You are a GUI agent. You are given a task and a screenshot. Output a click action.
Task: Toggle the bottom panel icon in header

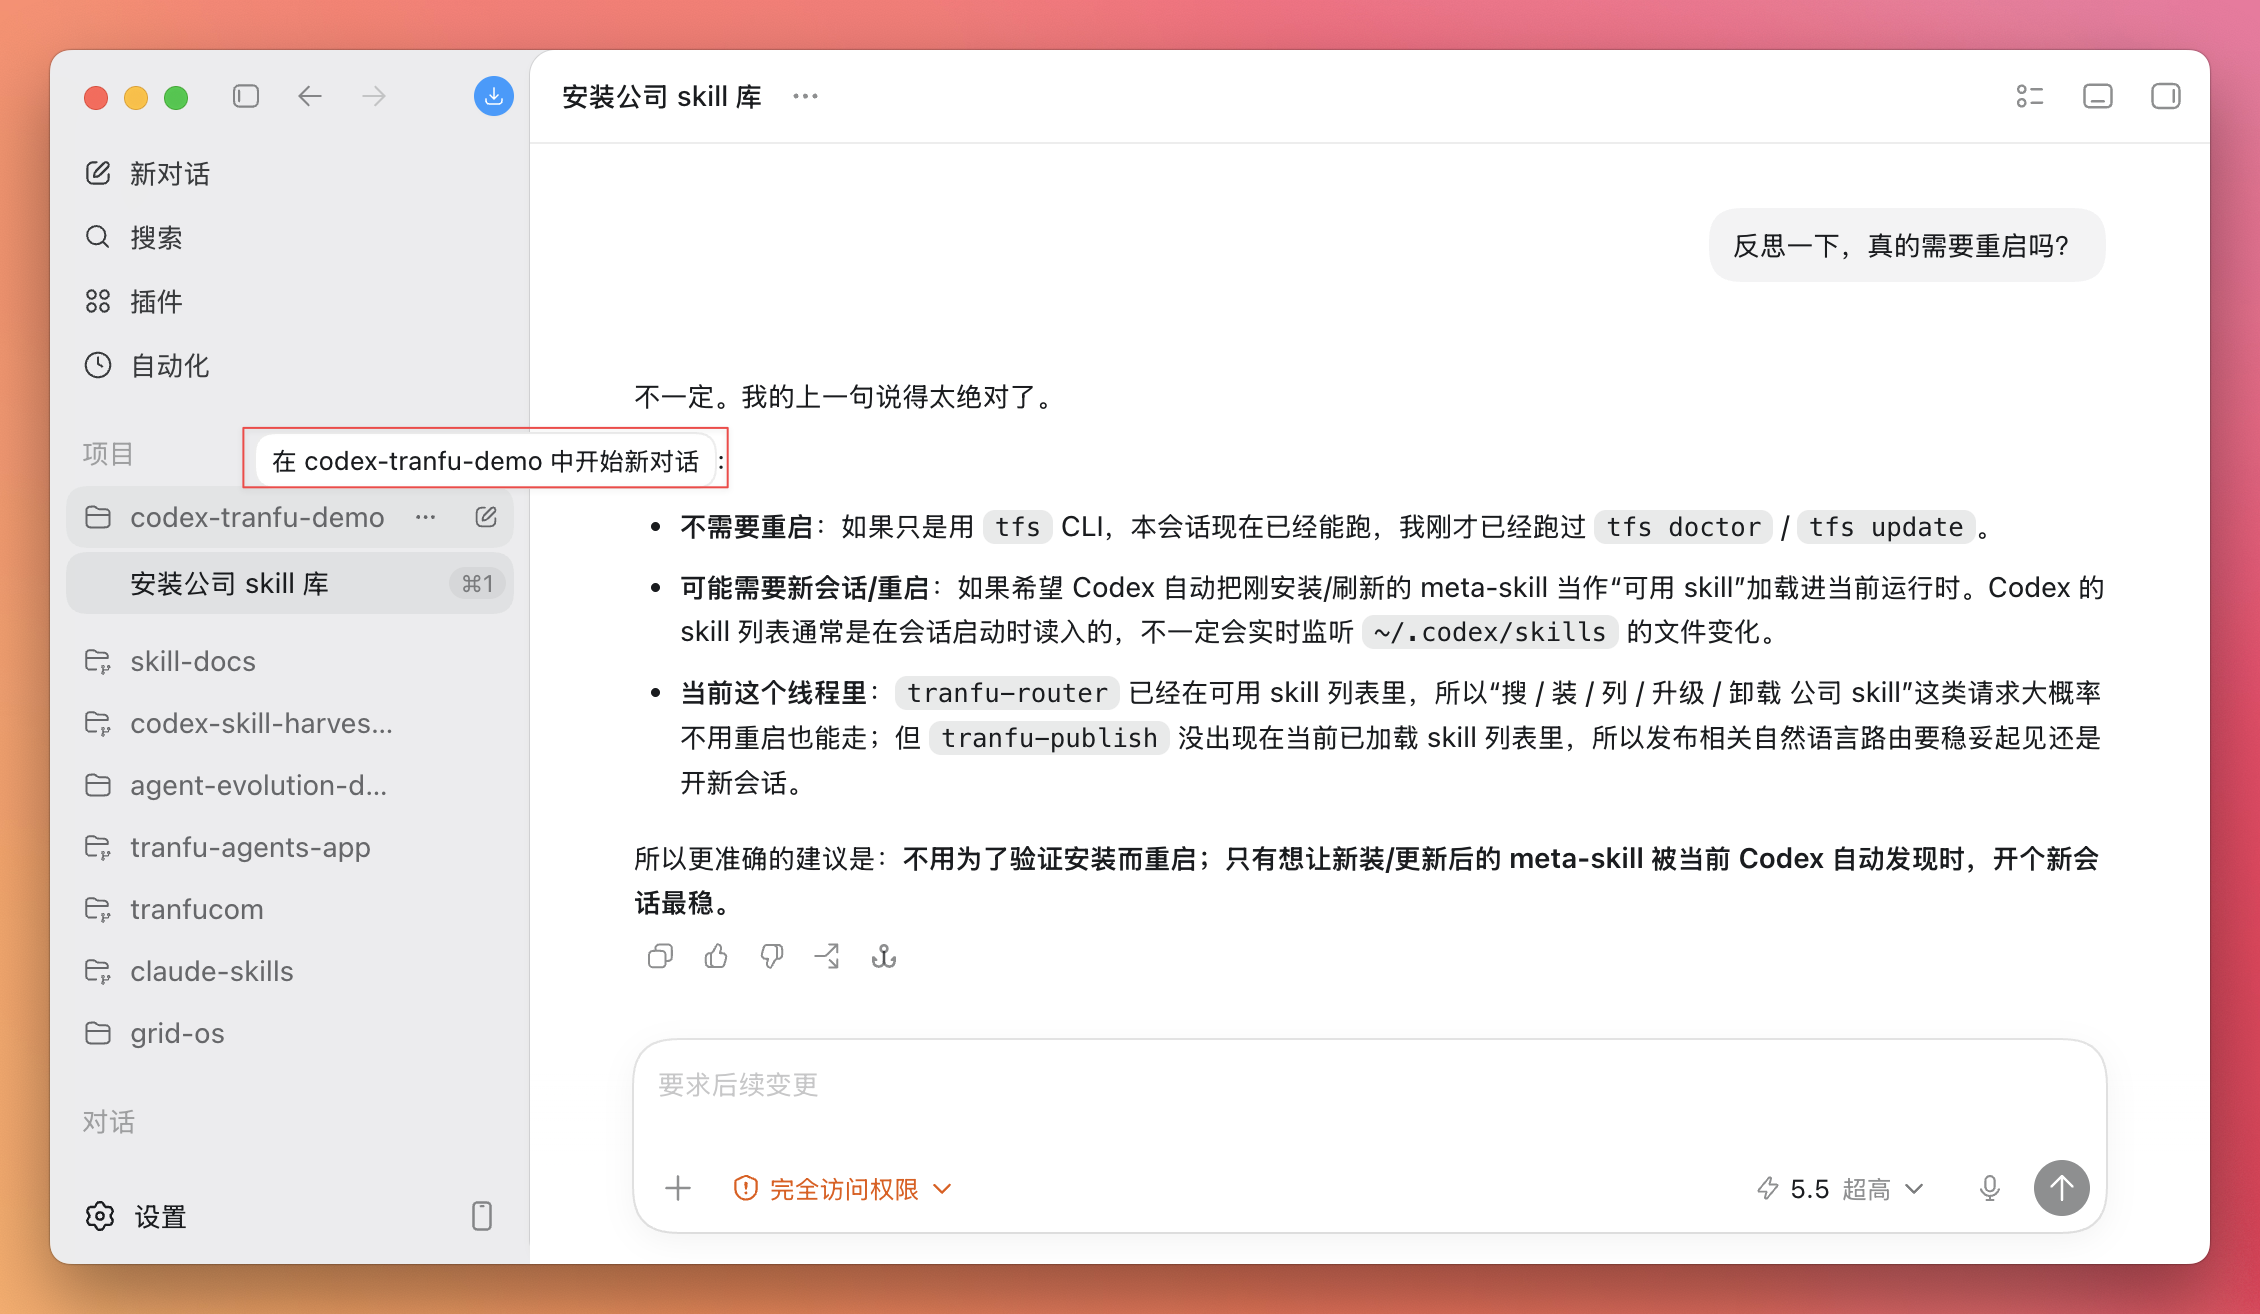[2098, 96]
